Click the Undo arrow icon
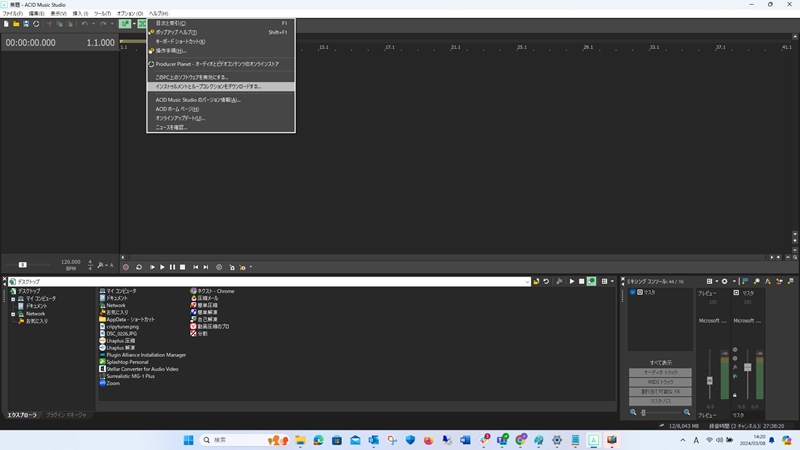 coord(85,24)
